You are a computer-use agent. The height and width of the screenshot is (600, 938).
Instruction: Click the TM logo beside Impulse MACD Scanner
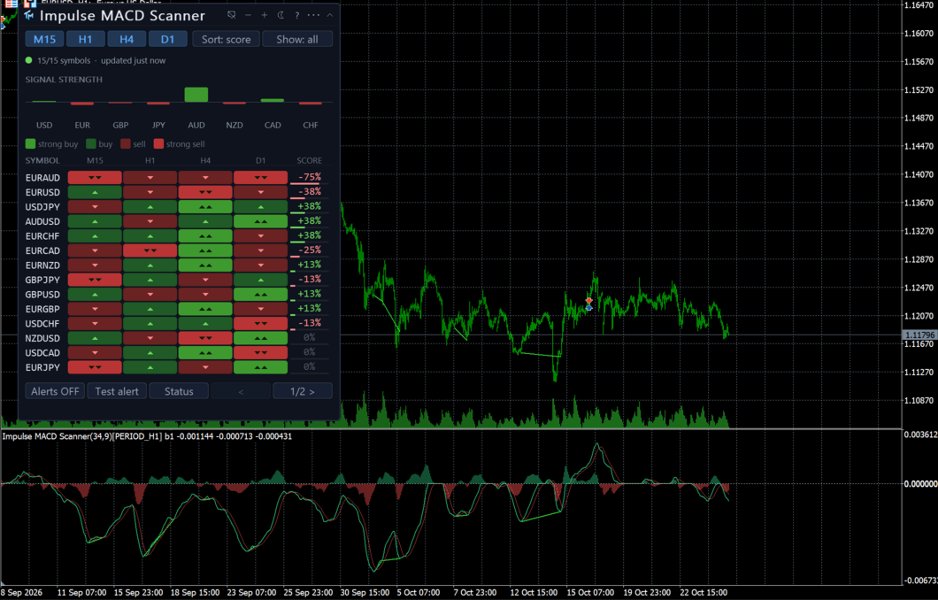point(29,16)
